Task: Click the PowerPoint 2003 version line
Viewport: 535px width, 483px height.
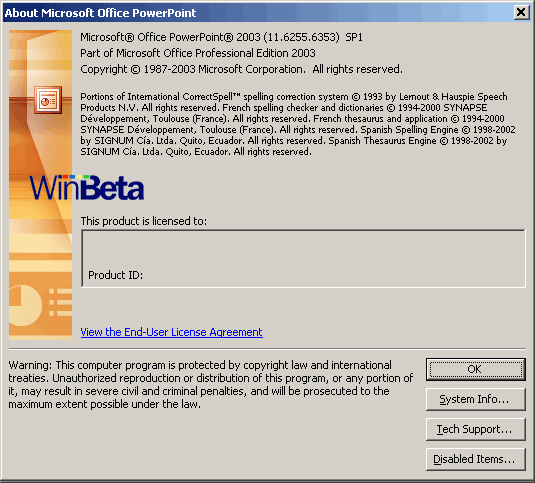Action: [x=221, y=37]
